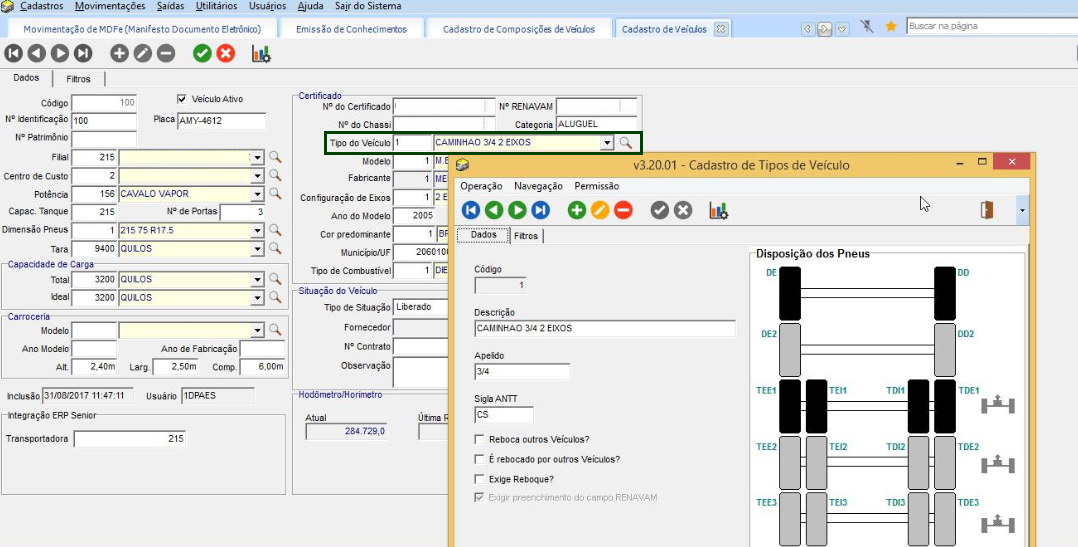Viewport: 1078px width, 547px height.
Task: Open the Potência dropdown list
Action: [257, 194]
